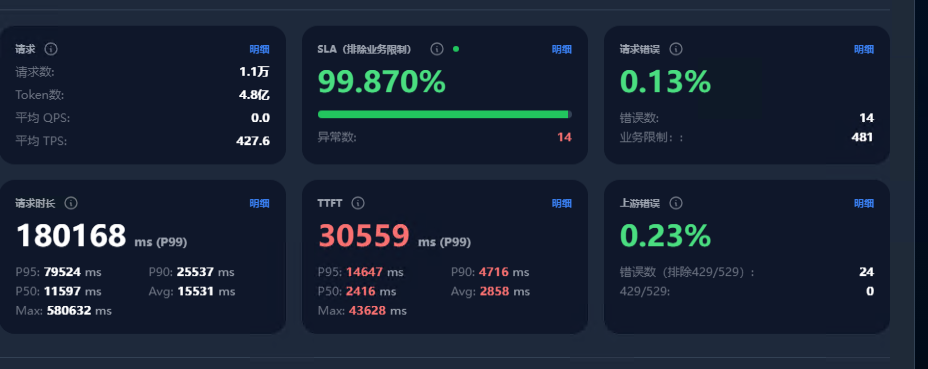
Task: Click TTFT Avg value 2858
Action: pos(495,291)
